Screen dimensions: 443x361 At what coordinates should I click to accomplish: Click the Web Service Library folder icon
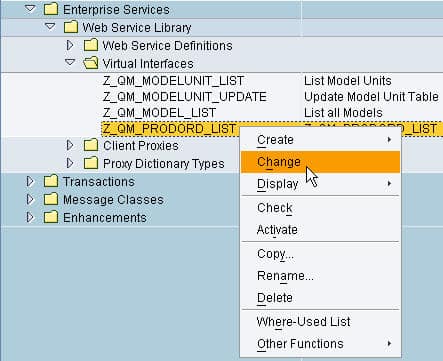coord(71,27)
